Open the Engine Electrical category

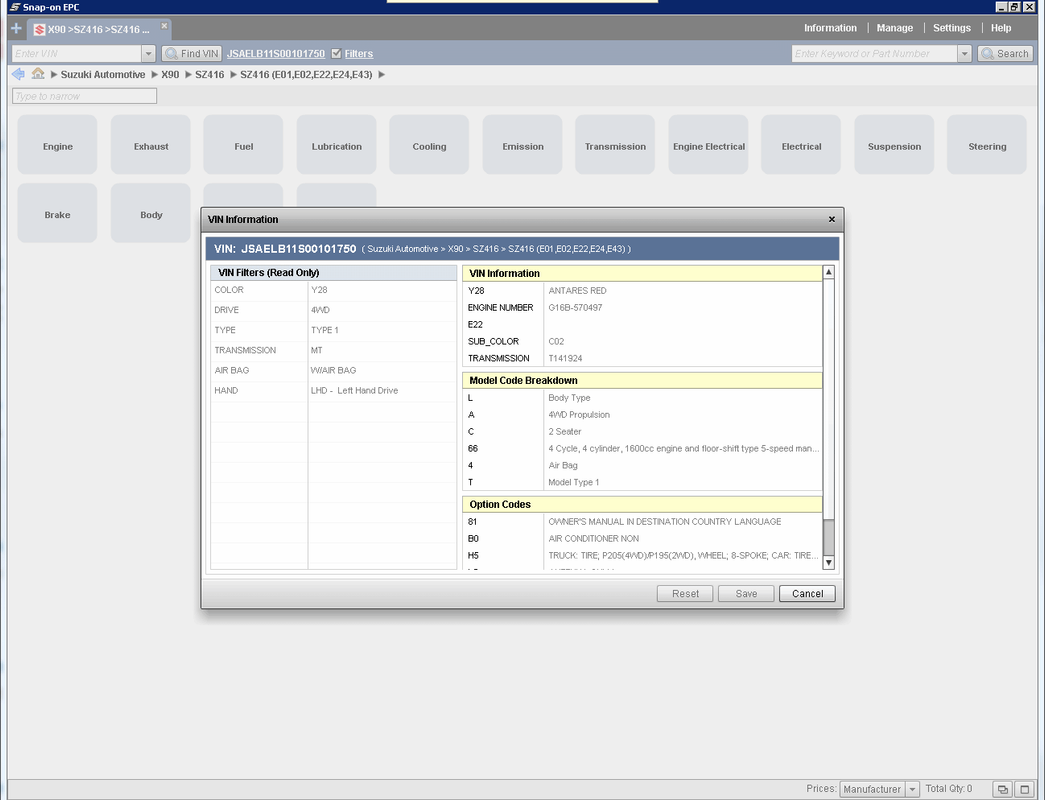coord(708,145)
